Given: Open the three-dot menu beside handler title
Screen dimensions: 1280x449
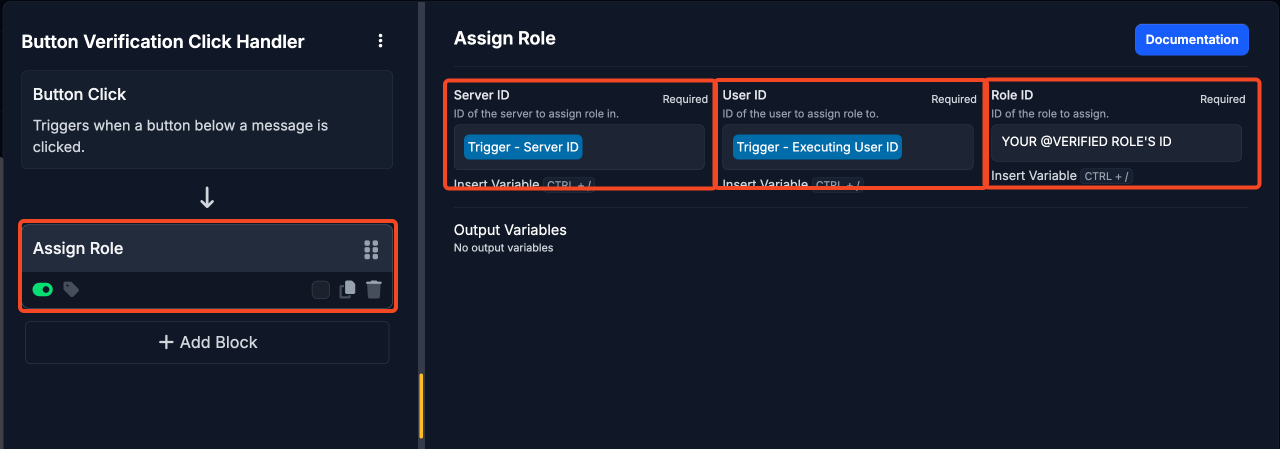Looking at the screenshot, I should 380,41.
